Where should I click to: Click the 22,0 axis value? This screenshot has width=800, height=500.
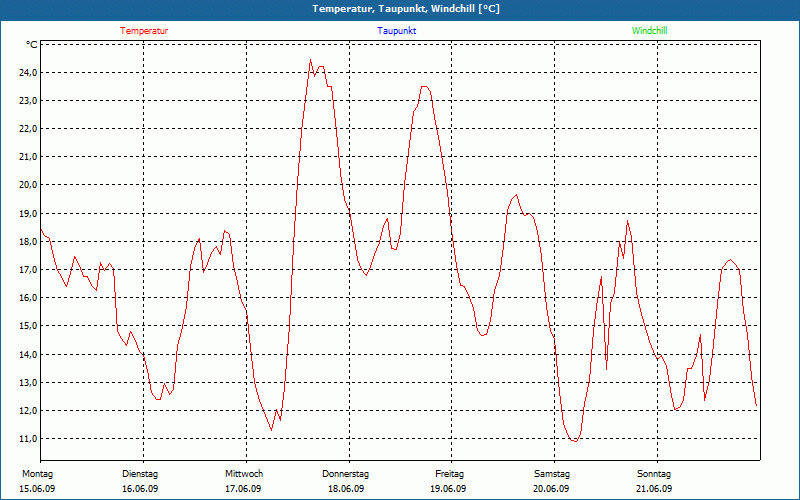coord(27,129)
